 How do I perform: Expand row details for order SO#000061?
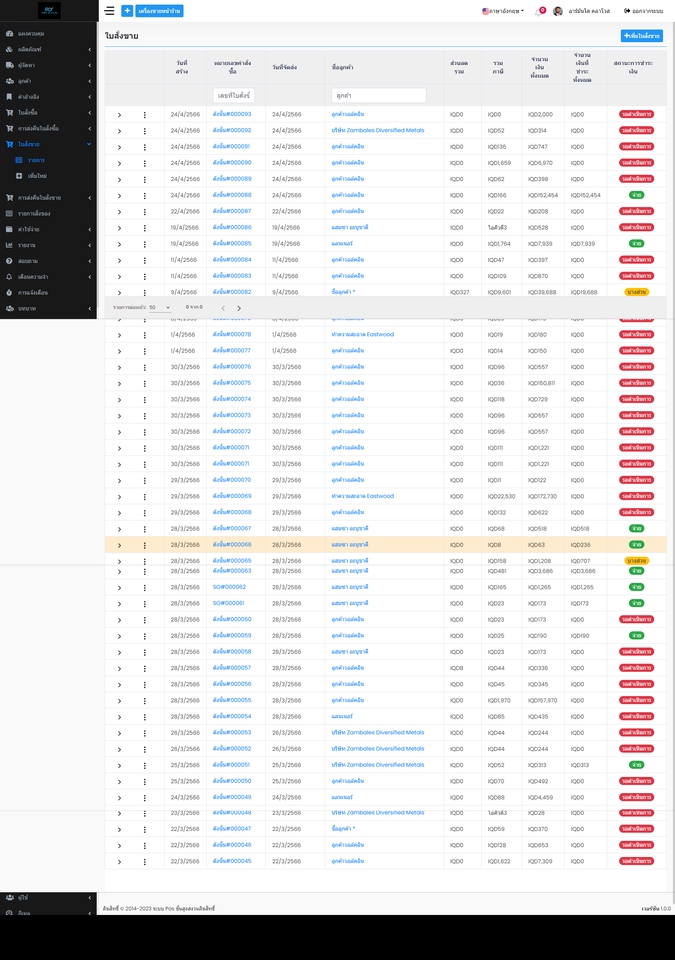click(x=119, y=604)
